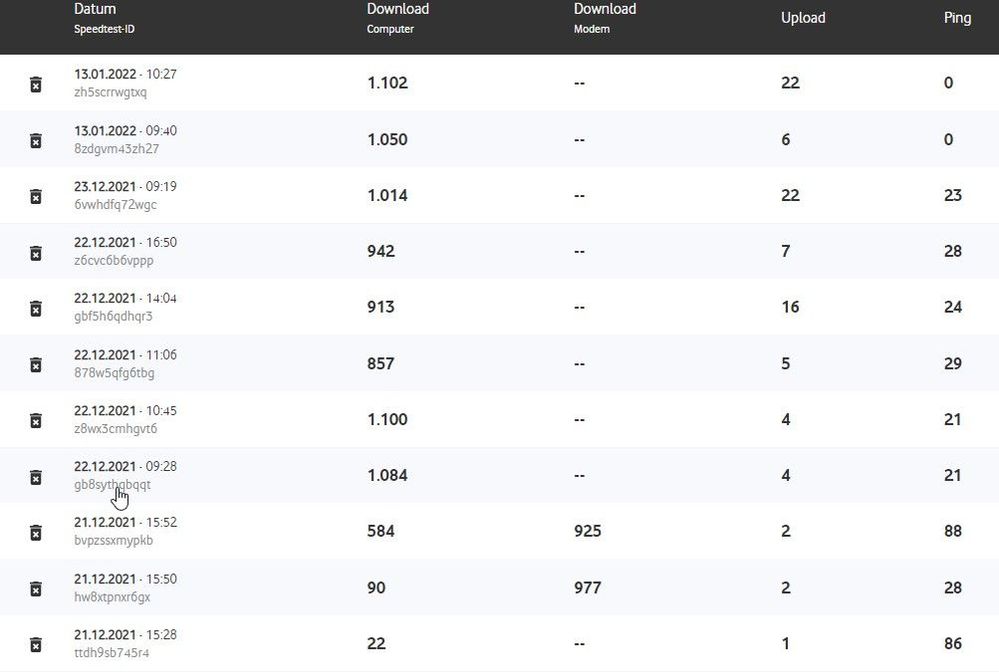This screenshot has width=999, height=672.
Task: Click the Upload column header
Action: 803,18
